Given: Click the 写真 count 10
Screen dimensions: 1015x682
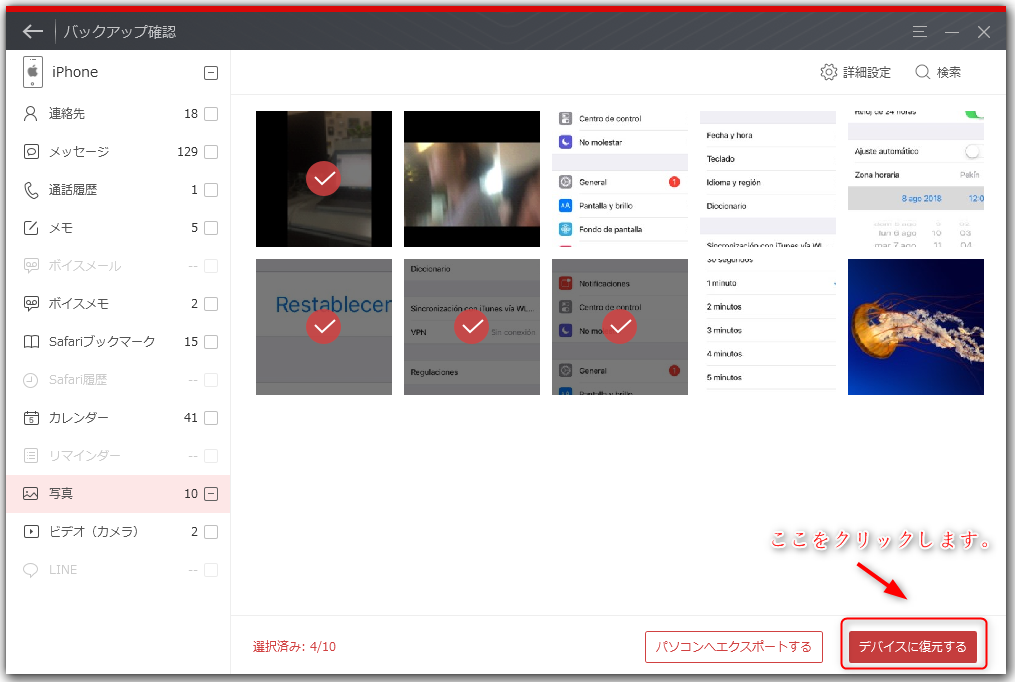Looking at the screenshot, I should pyautogui.click(x=191, y=494).
